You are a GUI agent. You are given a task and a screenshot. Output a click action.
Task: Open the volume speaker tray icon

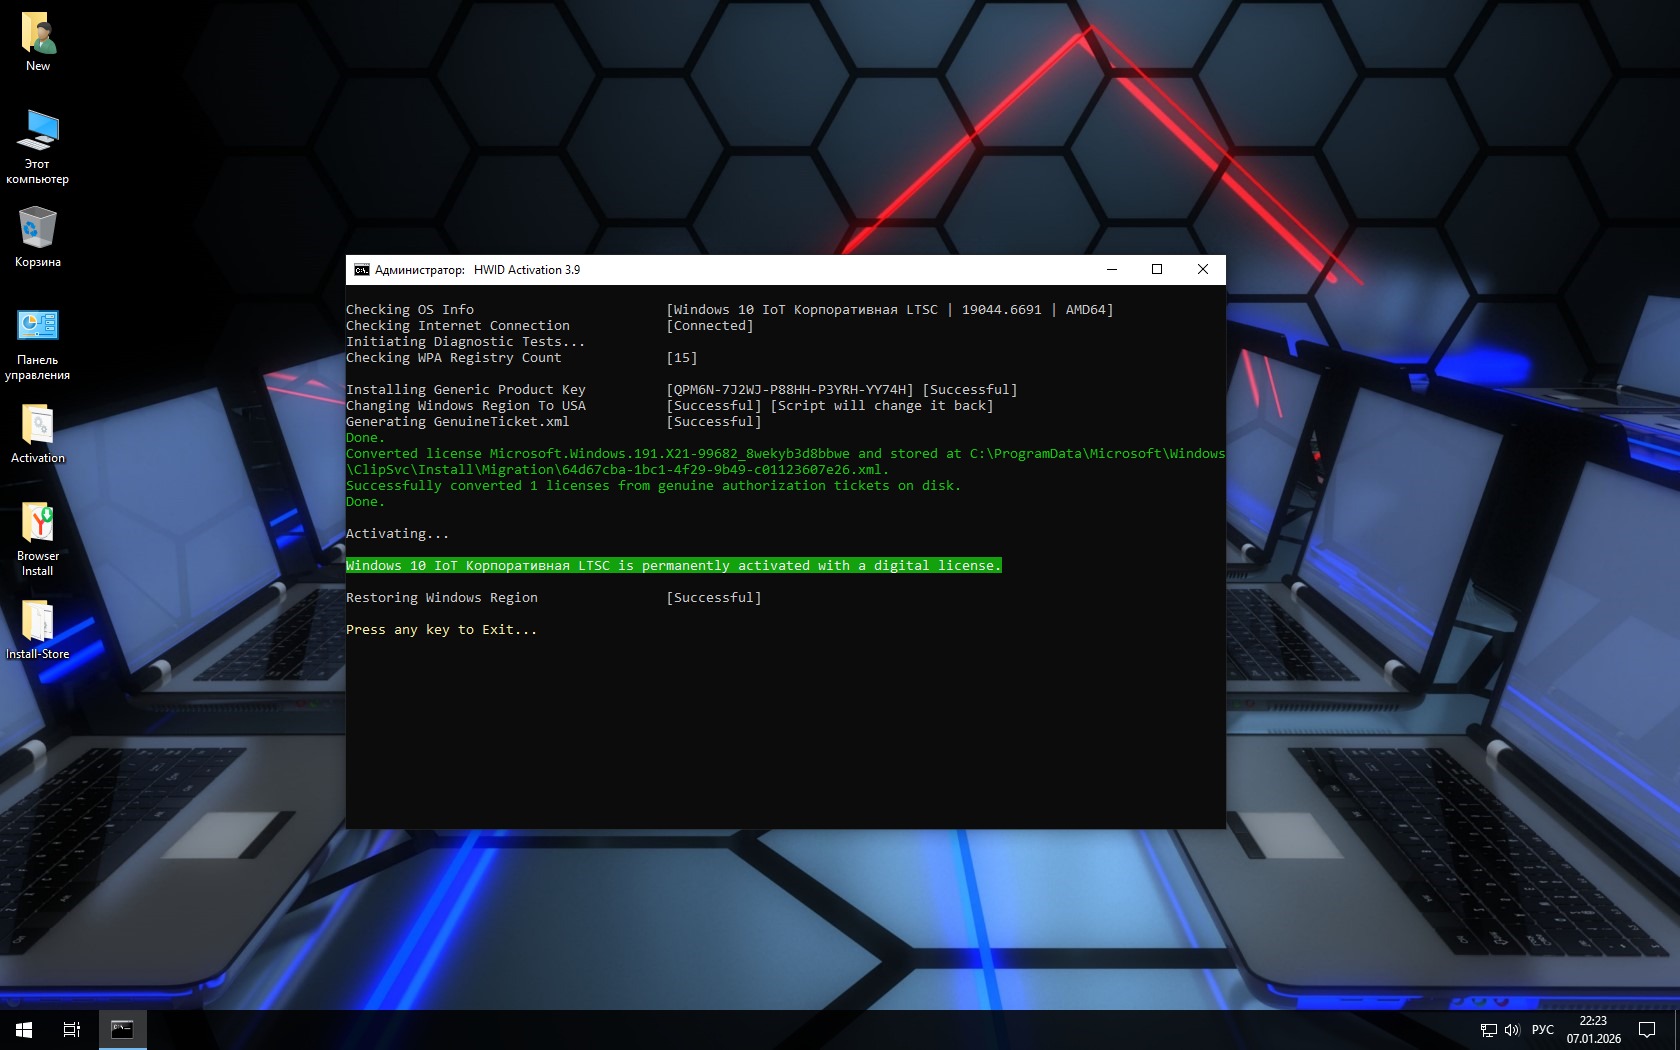point(1512,1030)
